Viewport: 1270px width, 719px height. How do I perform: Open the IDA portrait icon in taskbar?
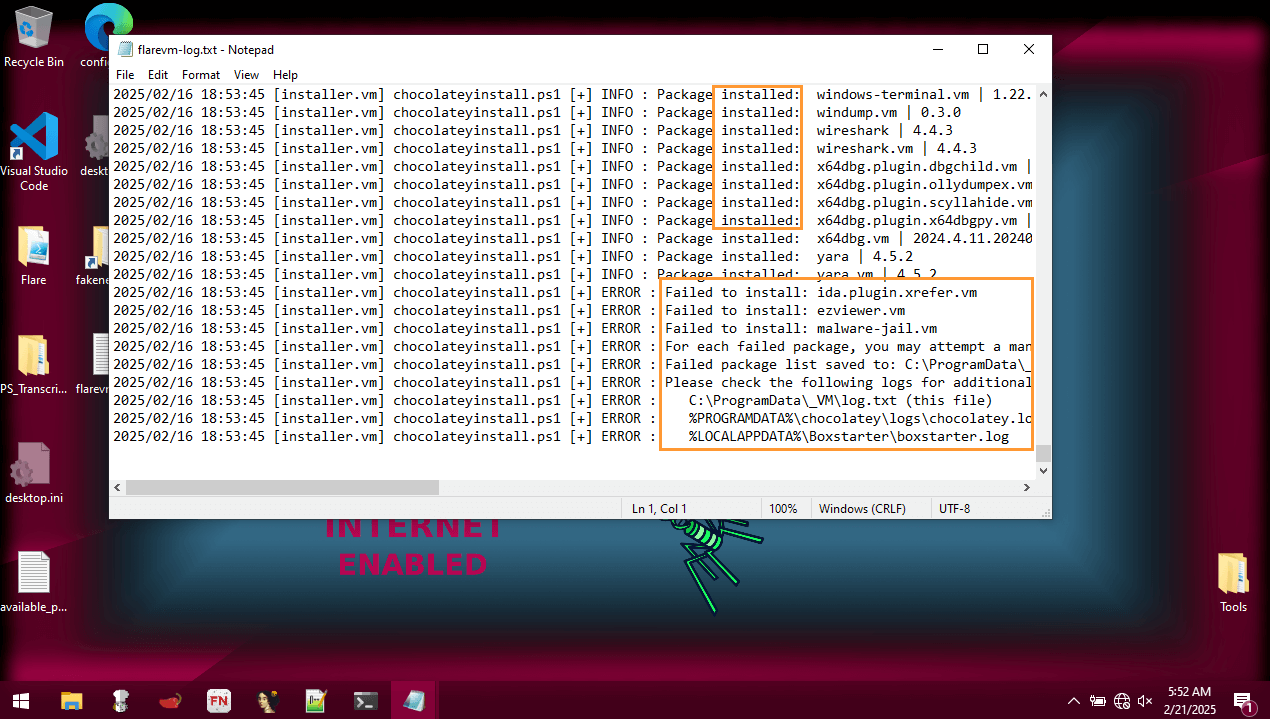pos(267,700)
